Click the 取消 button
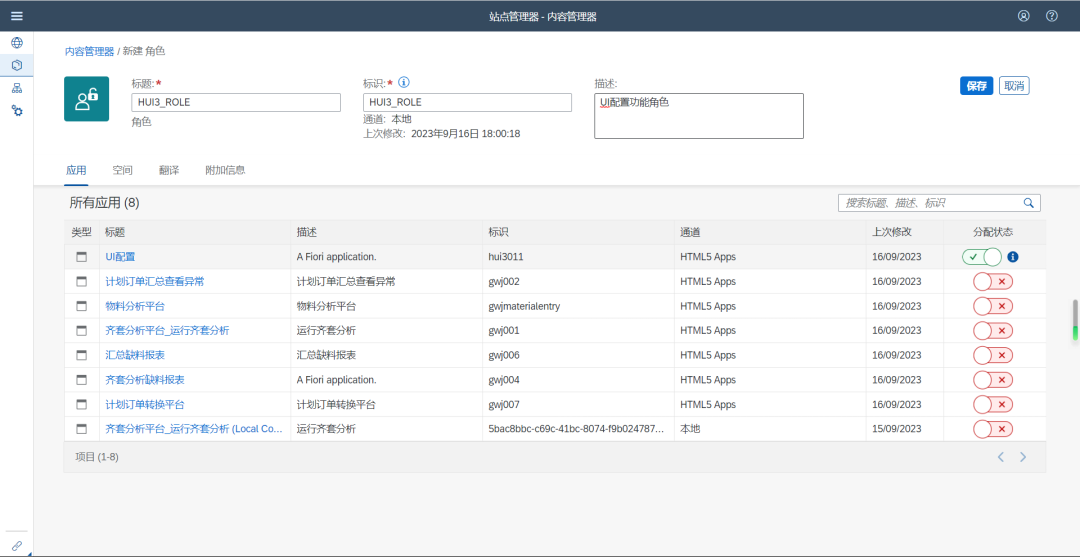The height and width of the screenshot is (557, 1080). (1014, 85)
